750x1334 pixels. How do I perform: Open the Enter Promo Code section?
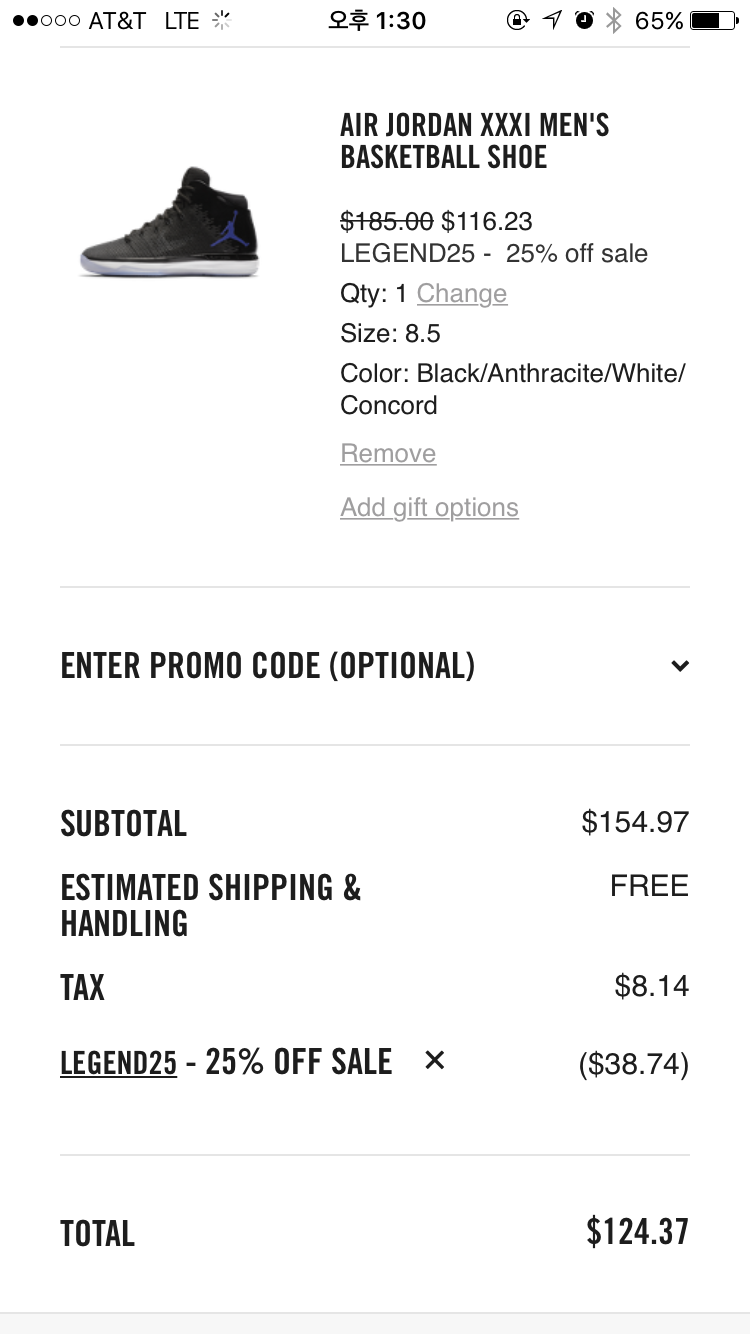pyautogui.click(x=268, y=666)
